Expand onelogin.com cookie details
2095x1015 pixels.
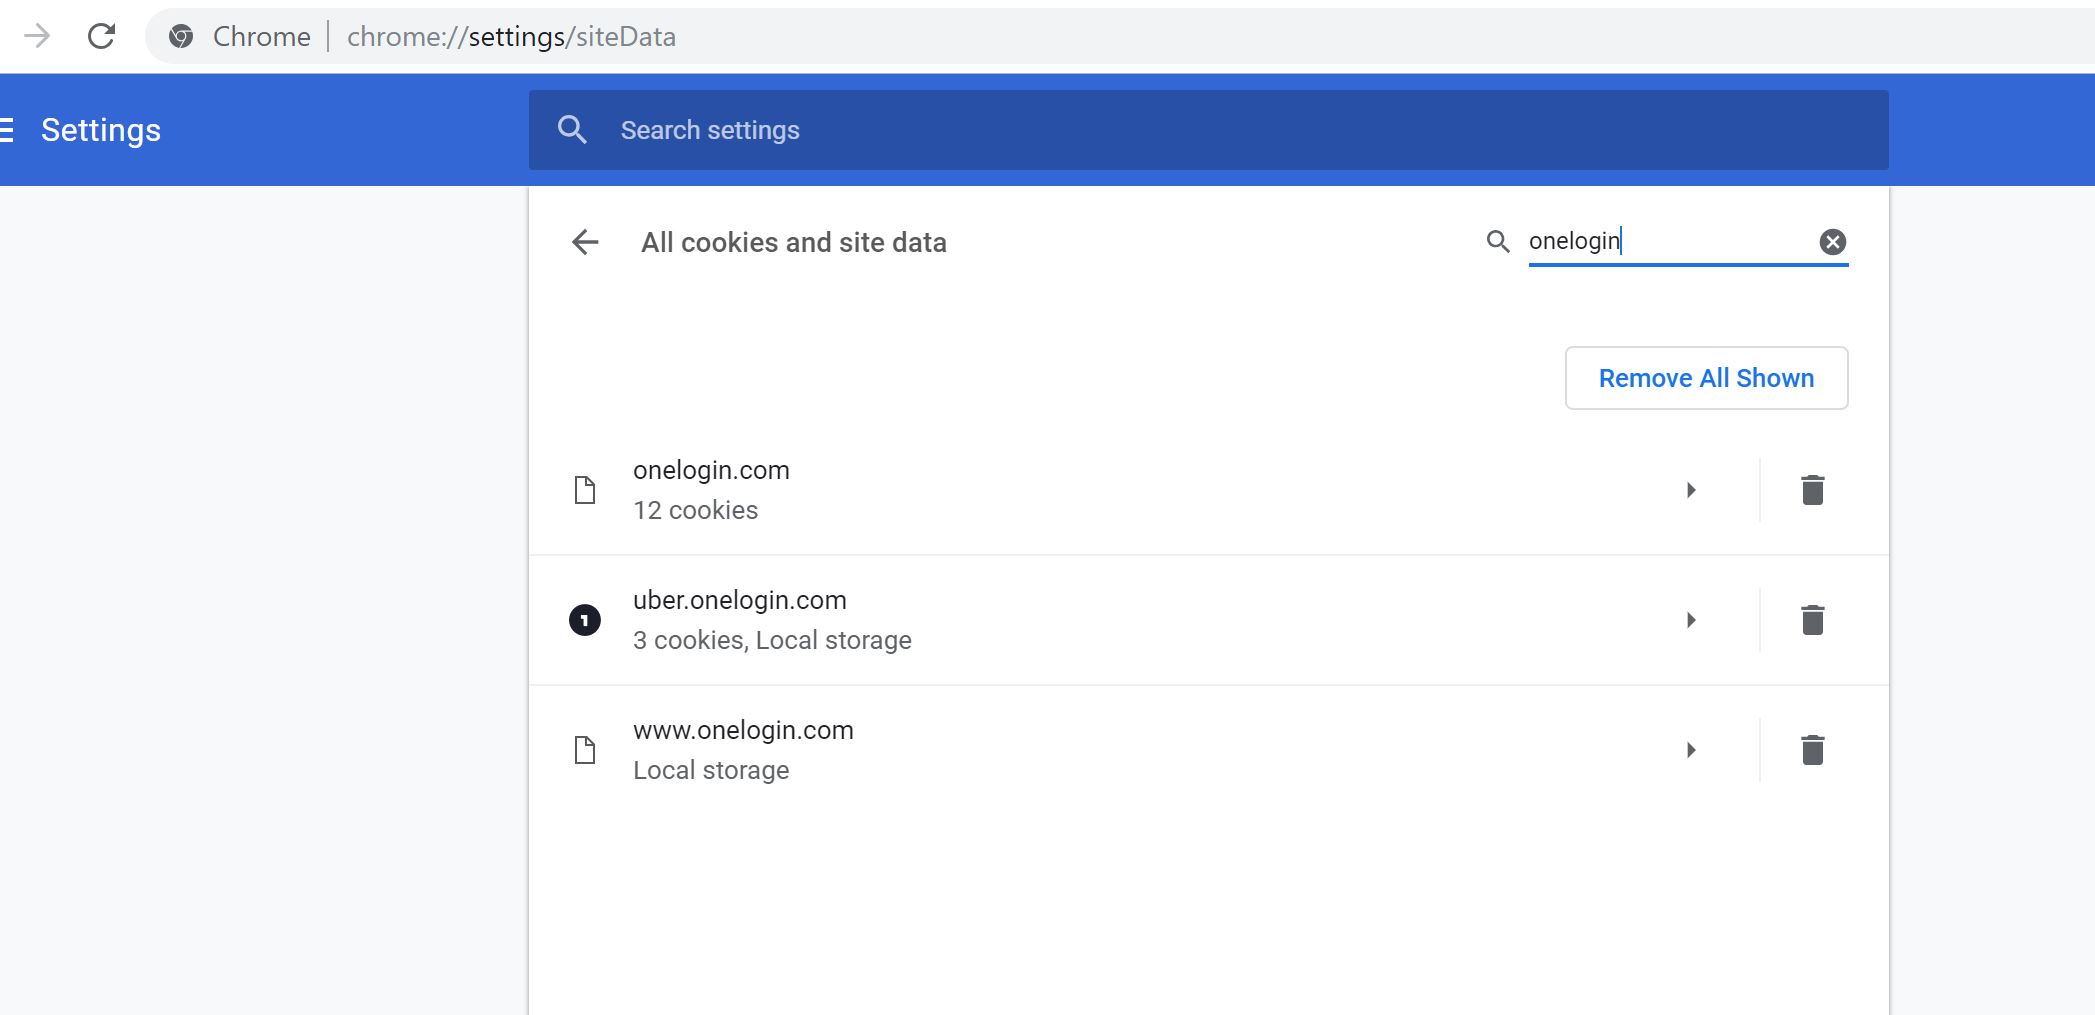tap(1691, 490)
